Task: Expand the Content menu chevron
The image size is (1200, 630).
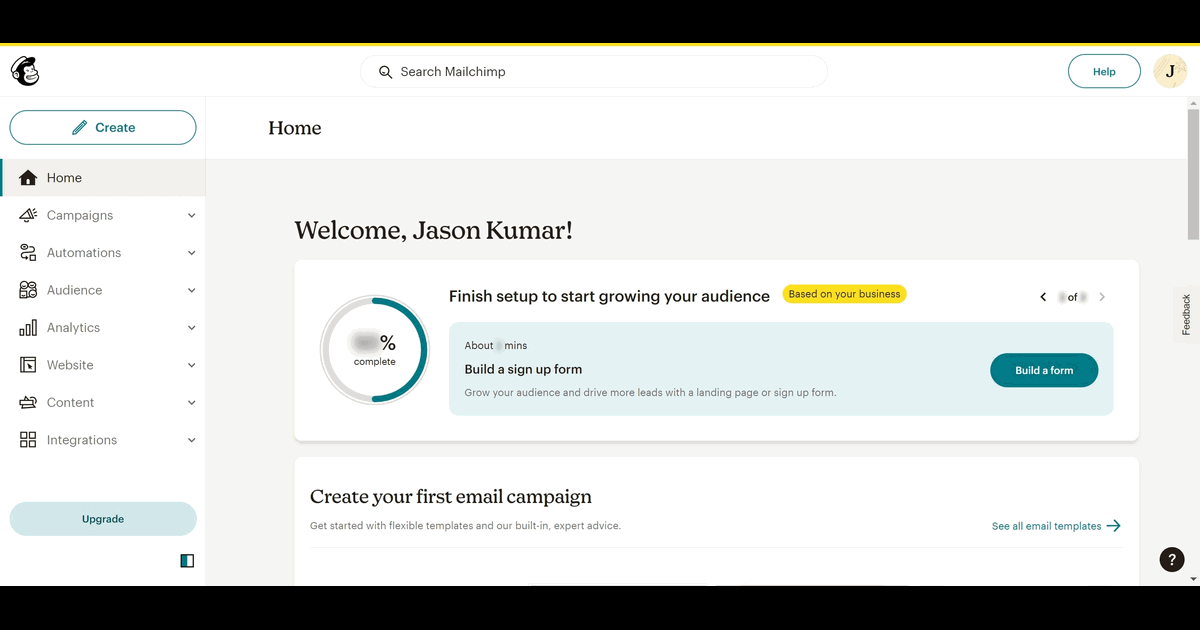Action: click(x=192, y=403)
